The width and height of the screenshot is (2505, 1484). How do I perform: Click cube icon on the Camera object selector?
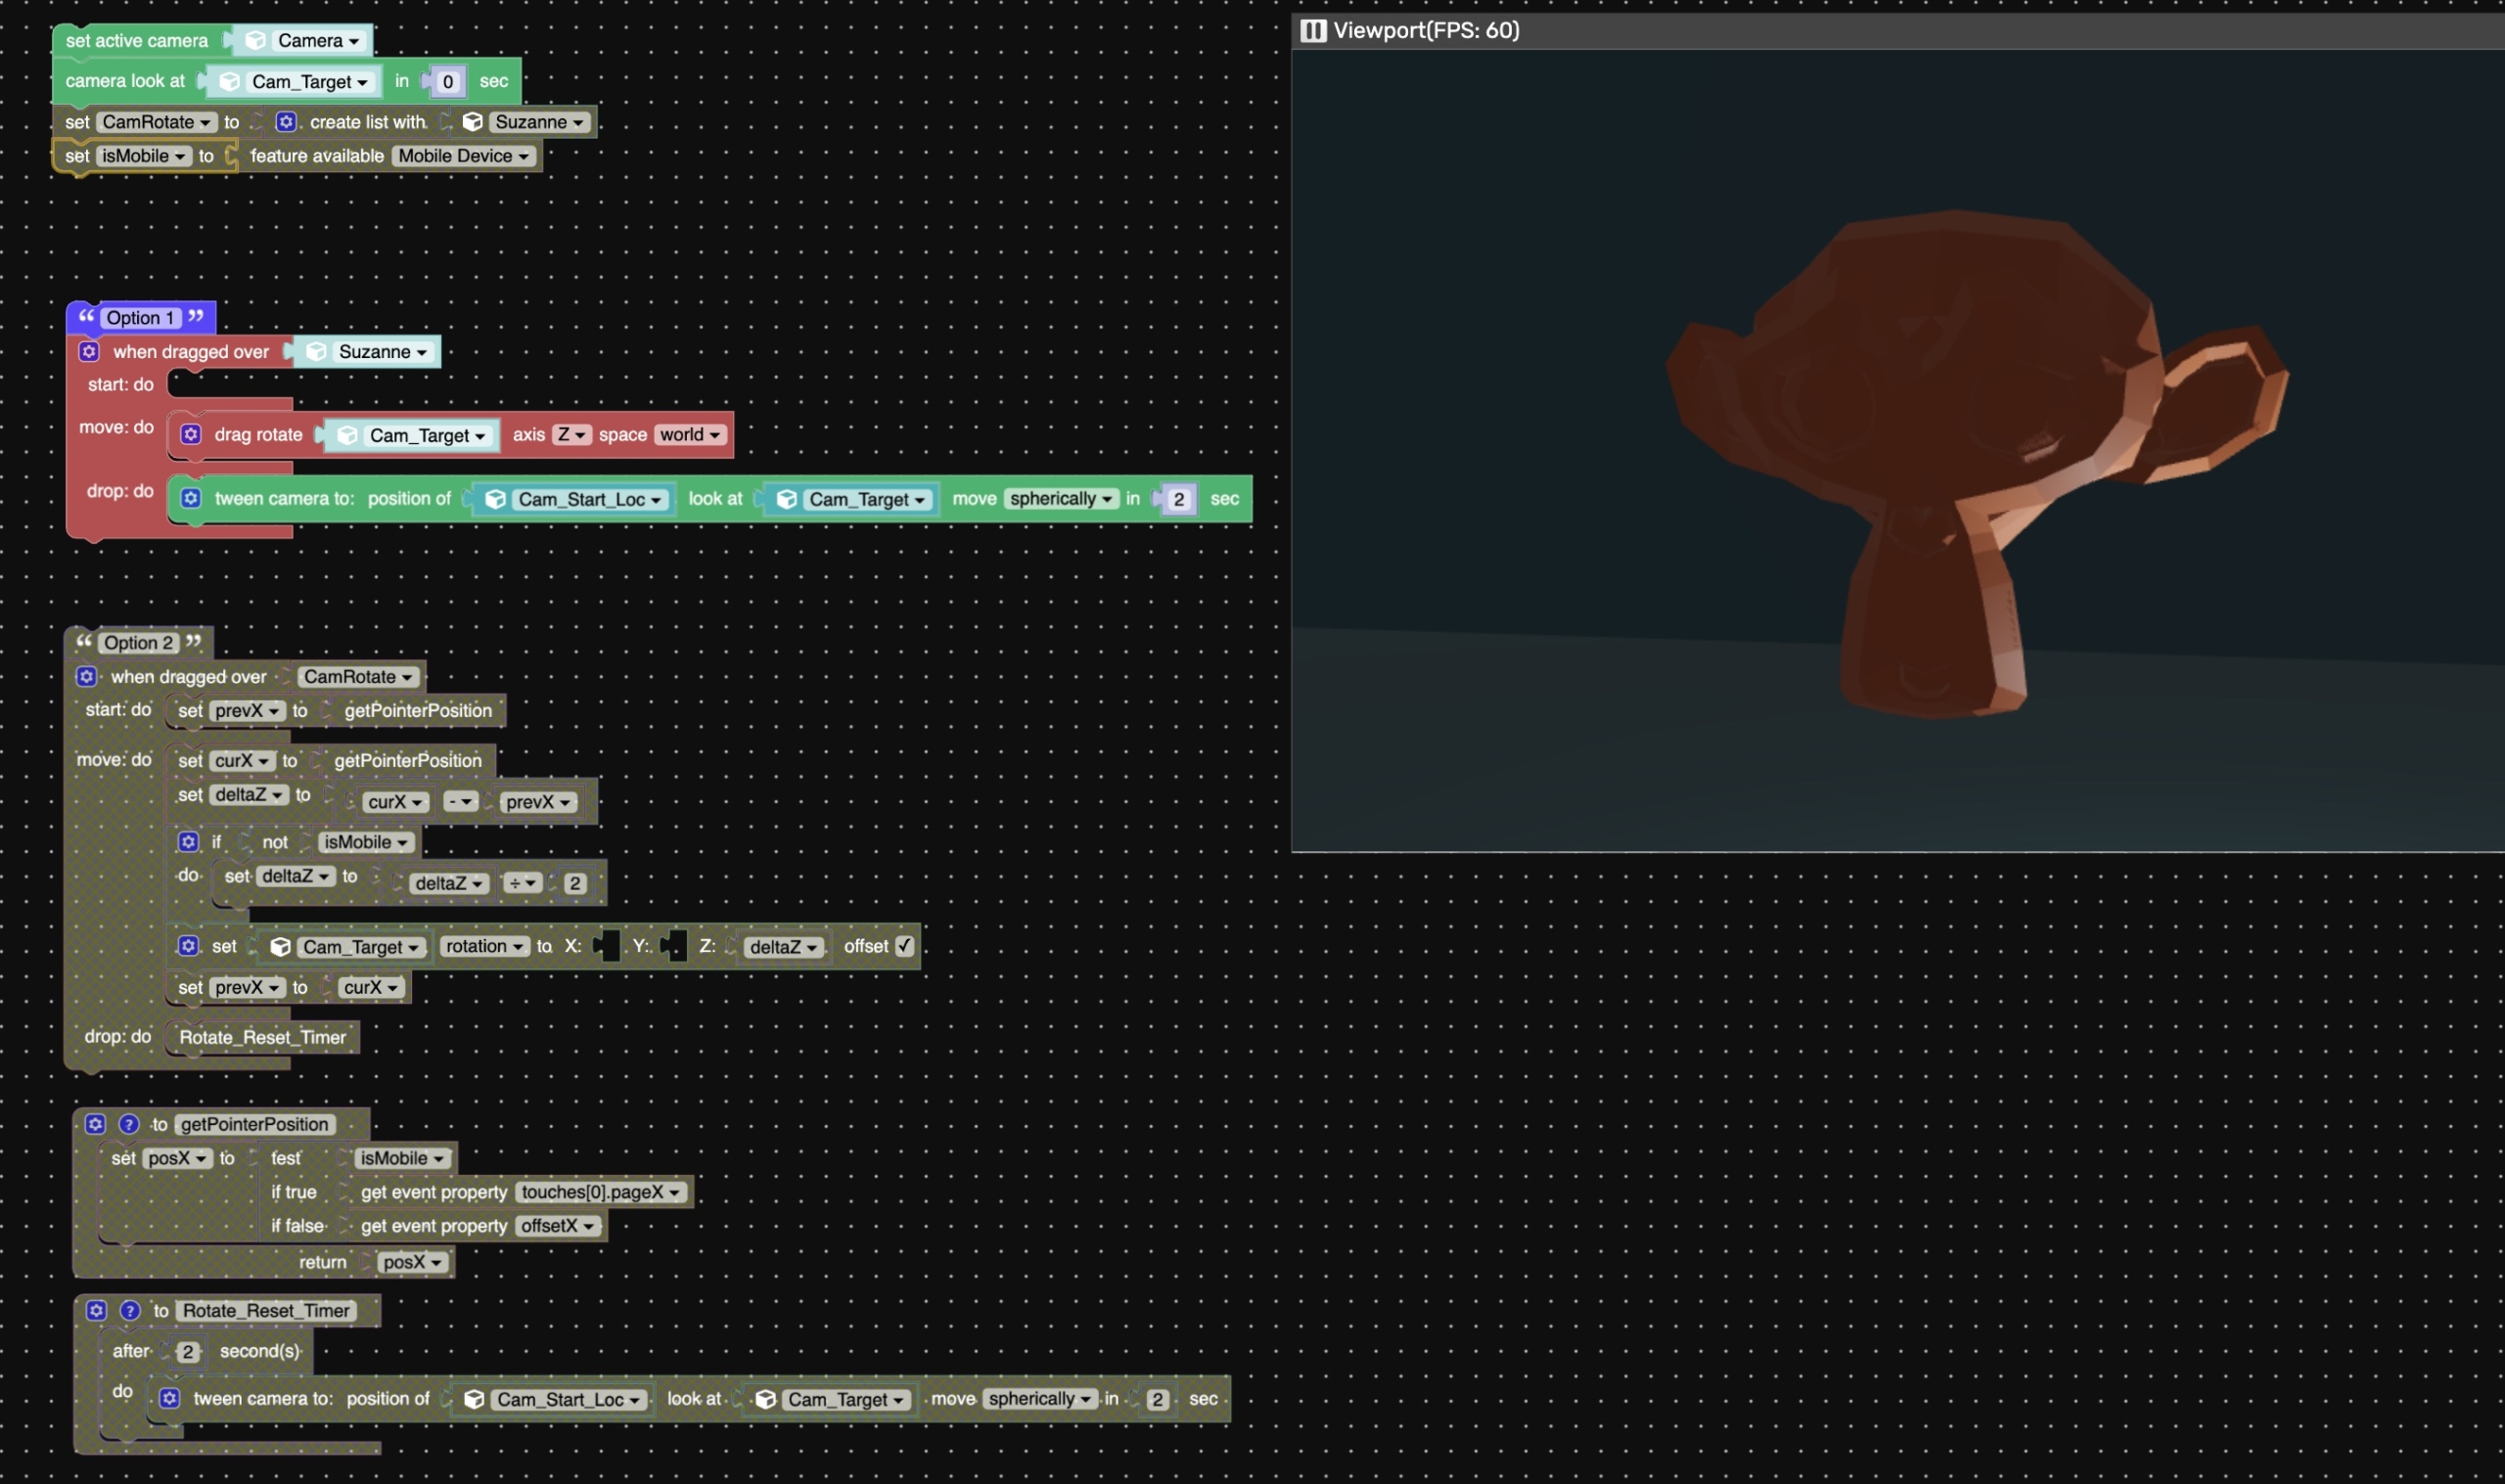[x=256, y=40]
